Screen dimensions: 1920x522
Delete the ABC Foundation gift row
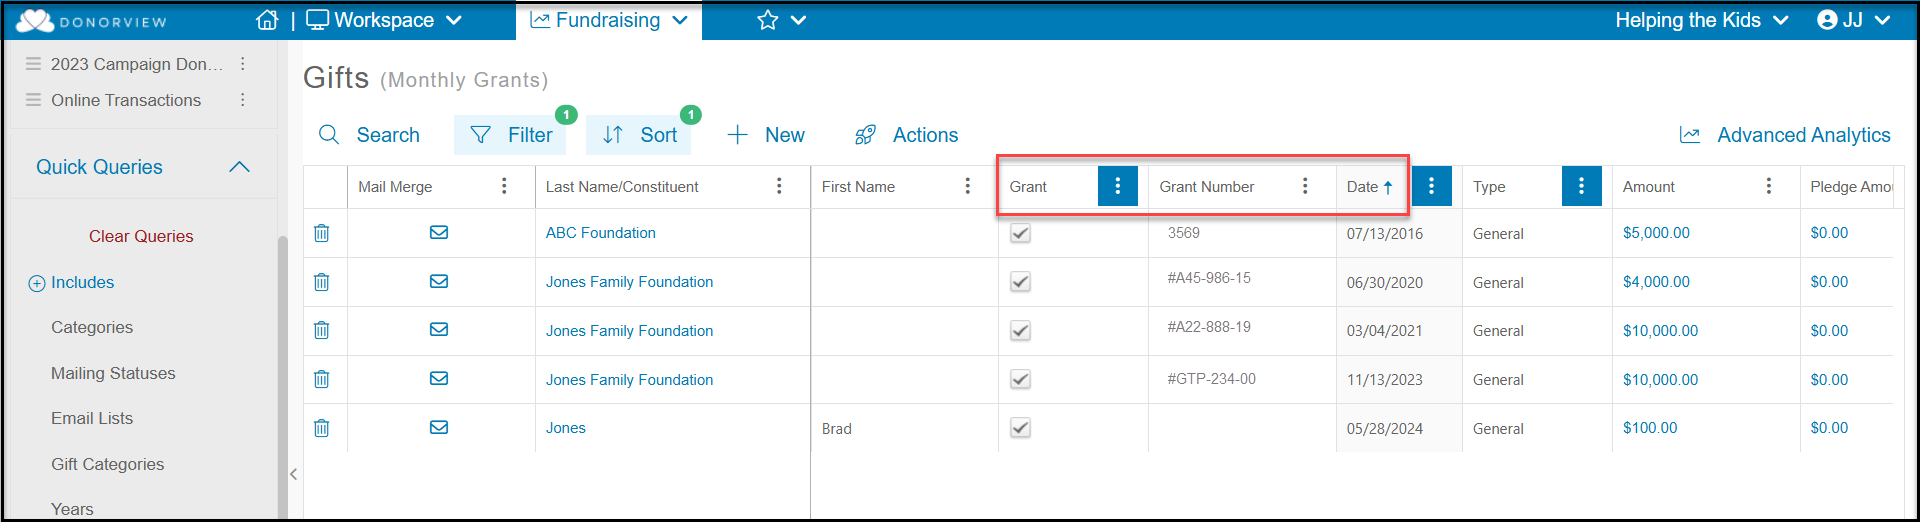coord(321,233)
